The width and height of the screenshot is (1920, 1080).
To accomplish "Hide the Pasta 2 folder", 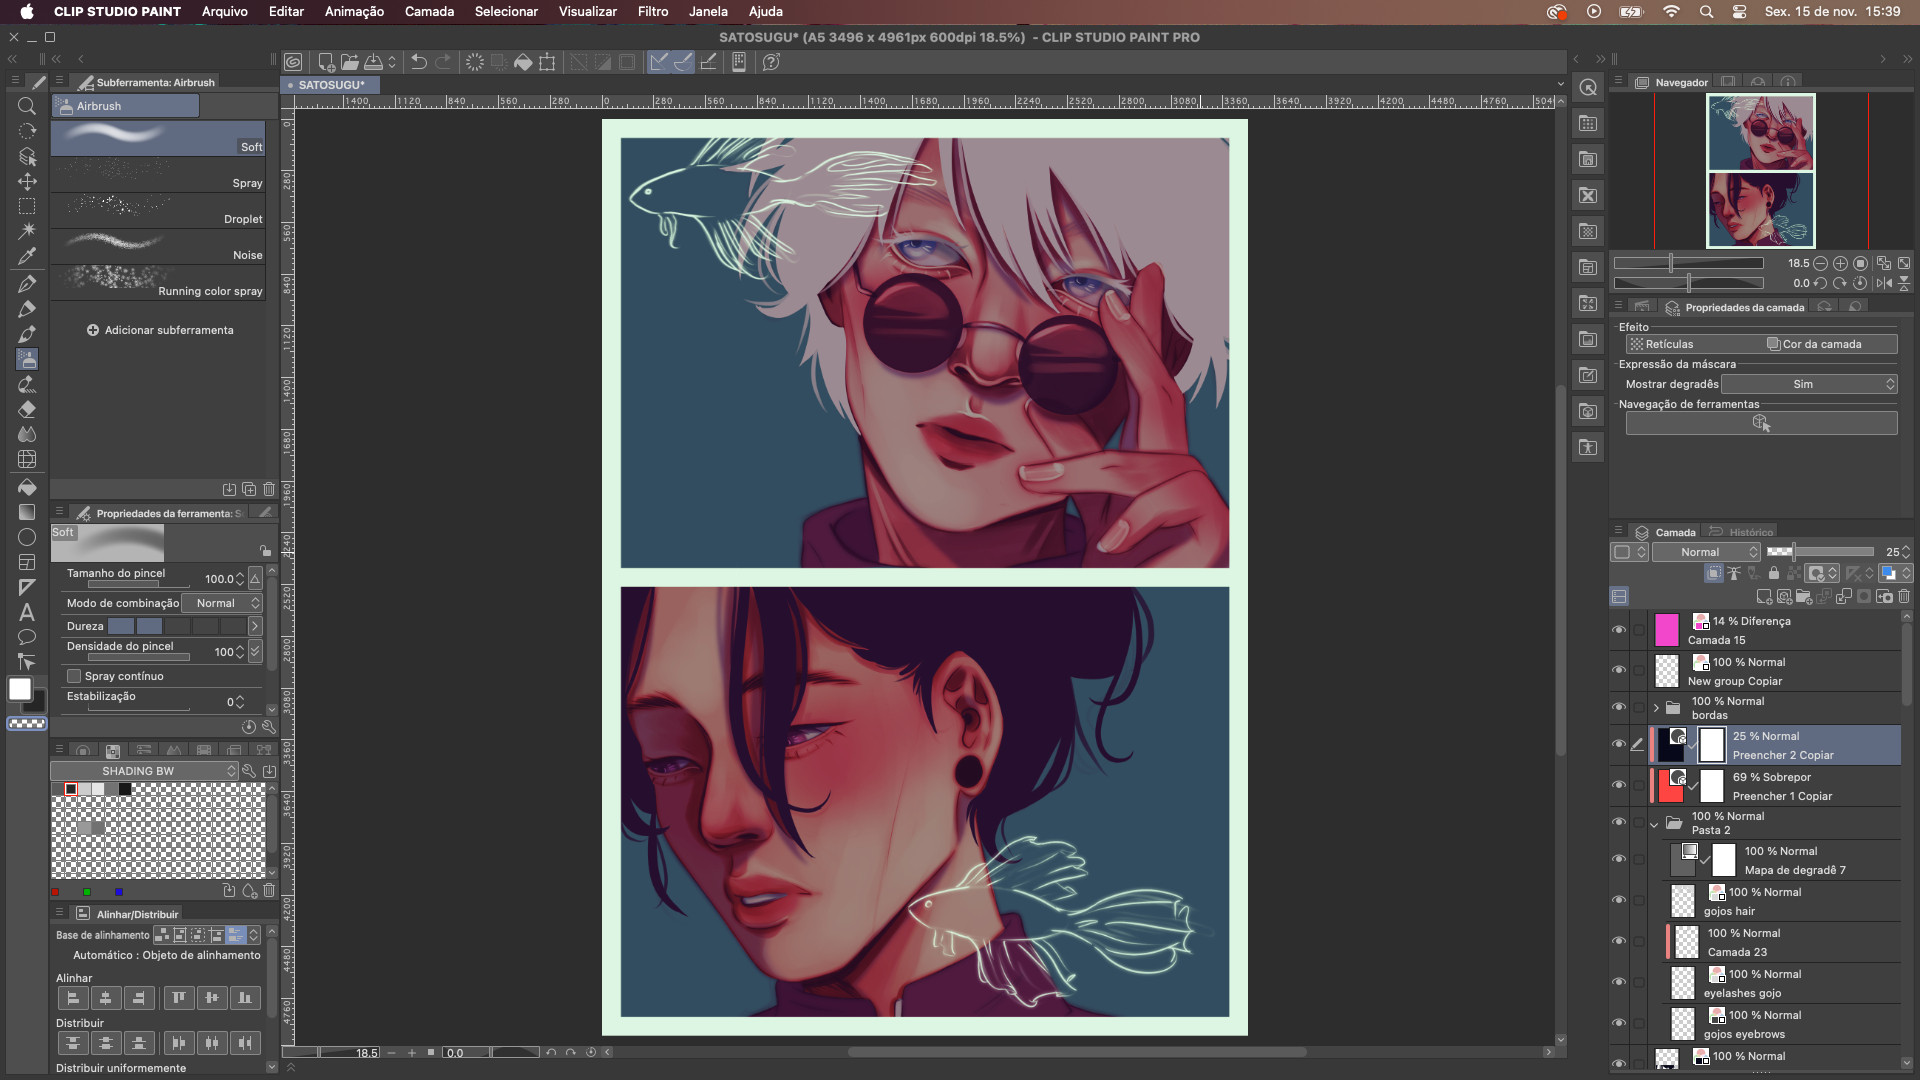I will [1619, 822].
